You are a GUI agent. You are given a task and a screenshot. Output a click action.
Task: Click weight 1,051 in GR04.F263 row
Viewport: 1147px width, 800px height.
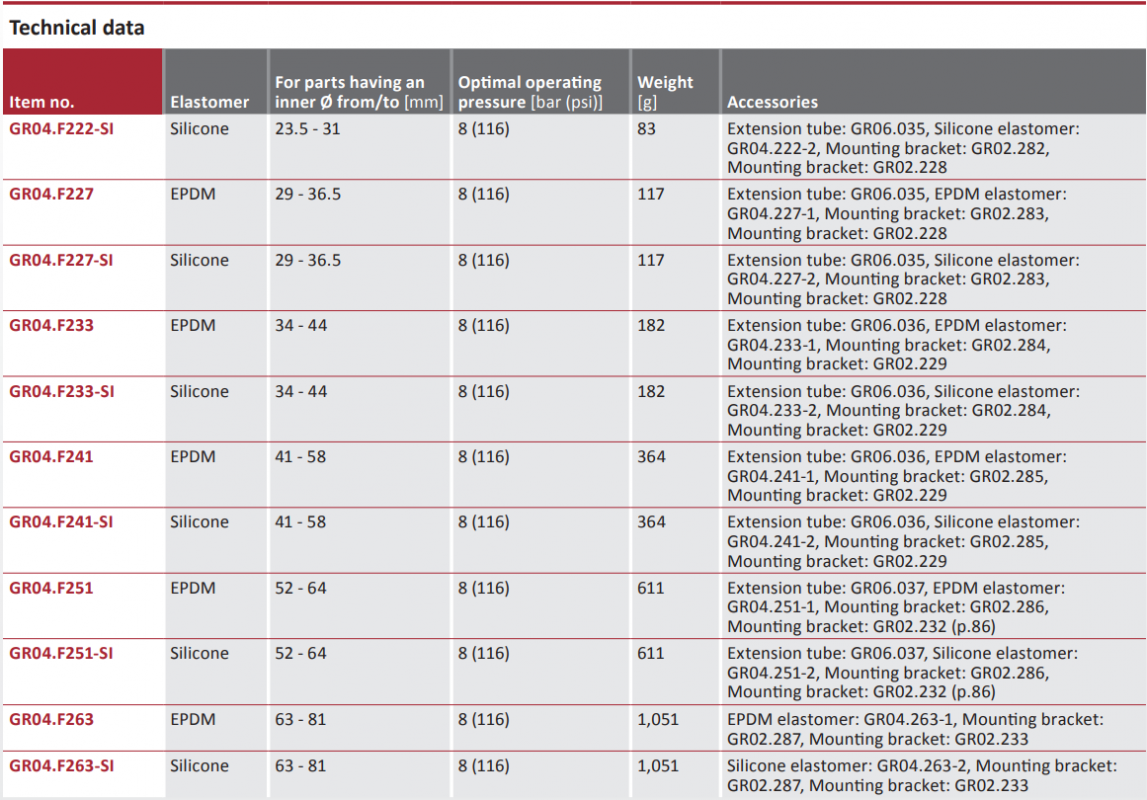coord(658,720)
